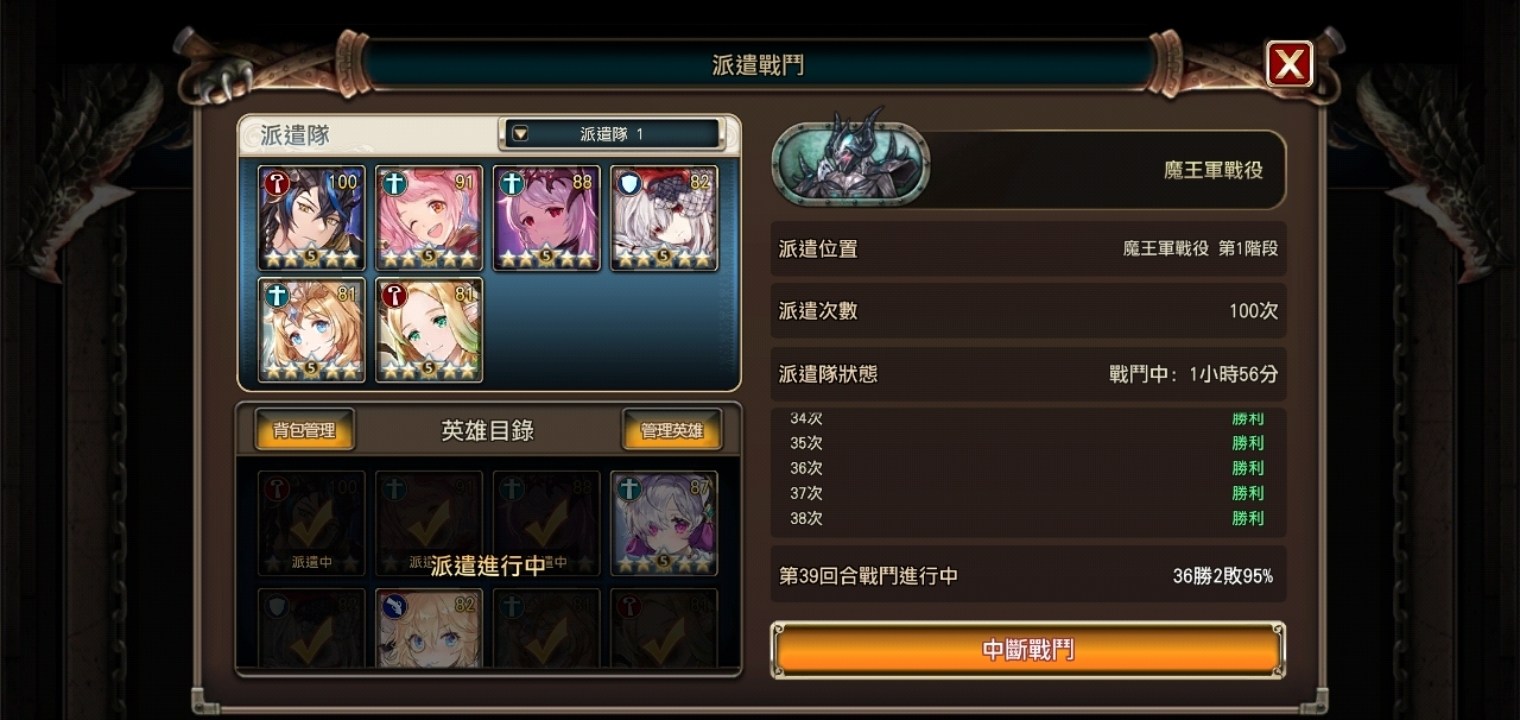This screenshot has width=1520, height=720.
Task: Select the level 88 hero with purple background
Action: point(546,218)
